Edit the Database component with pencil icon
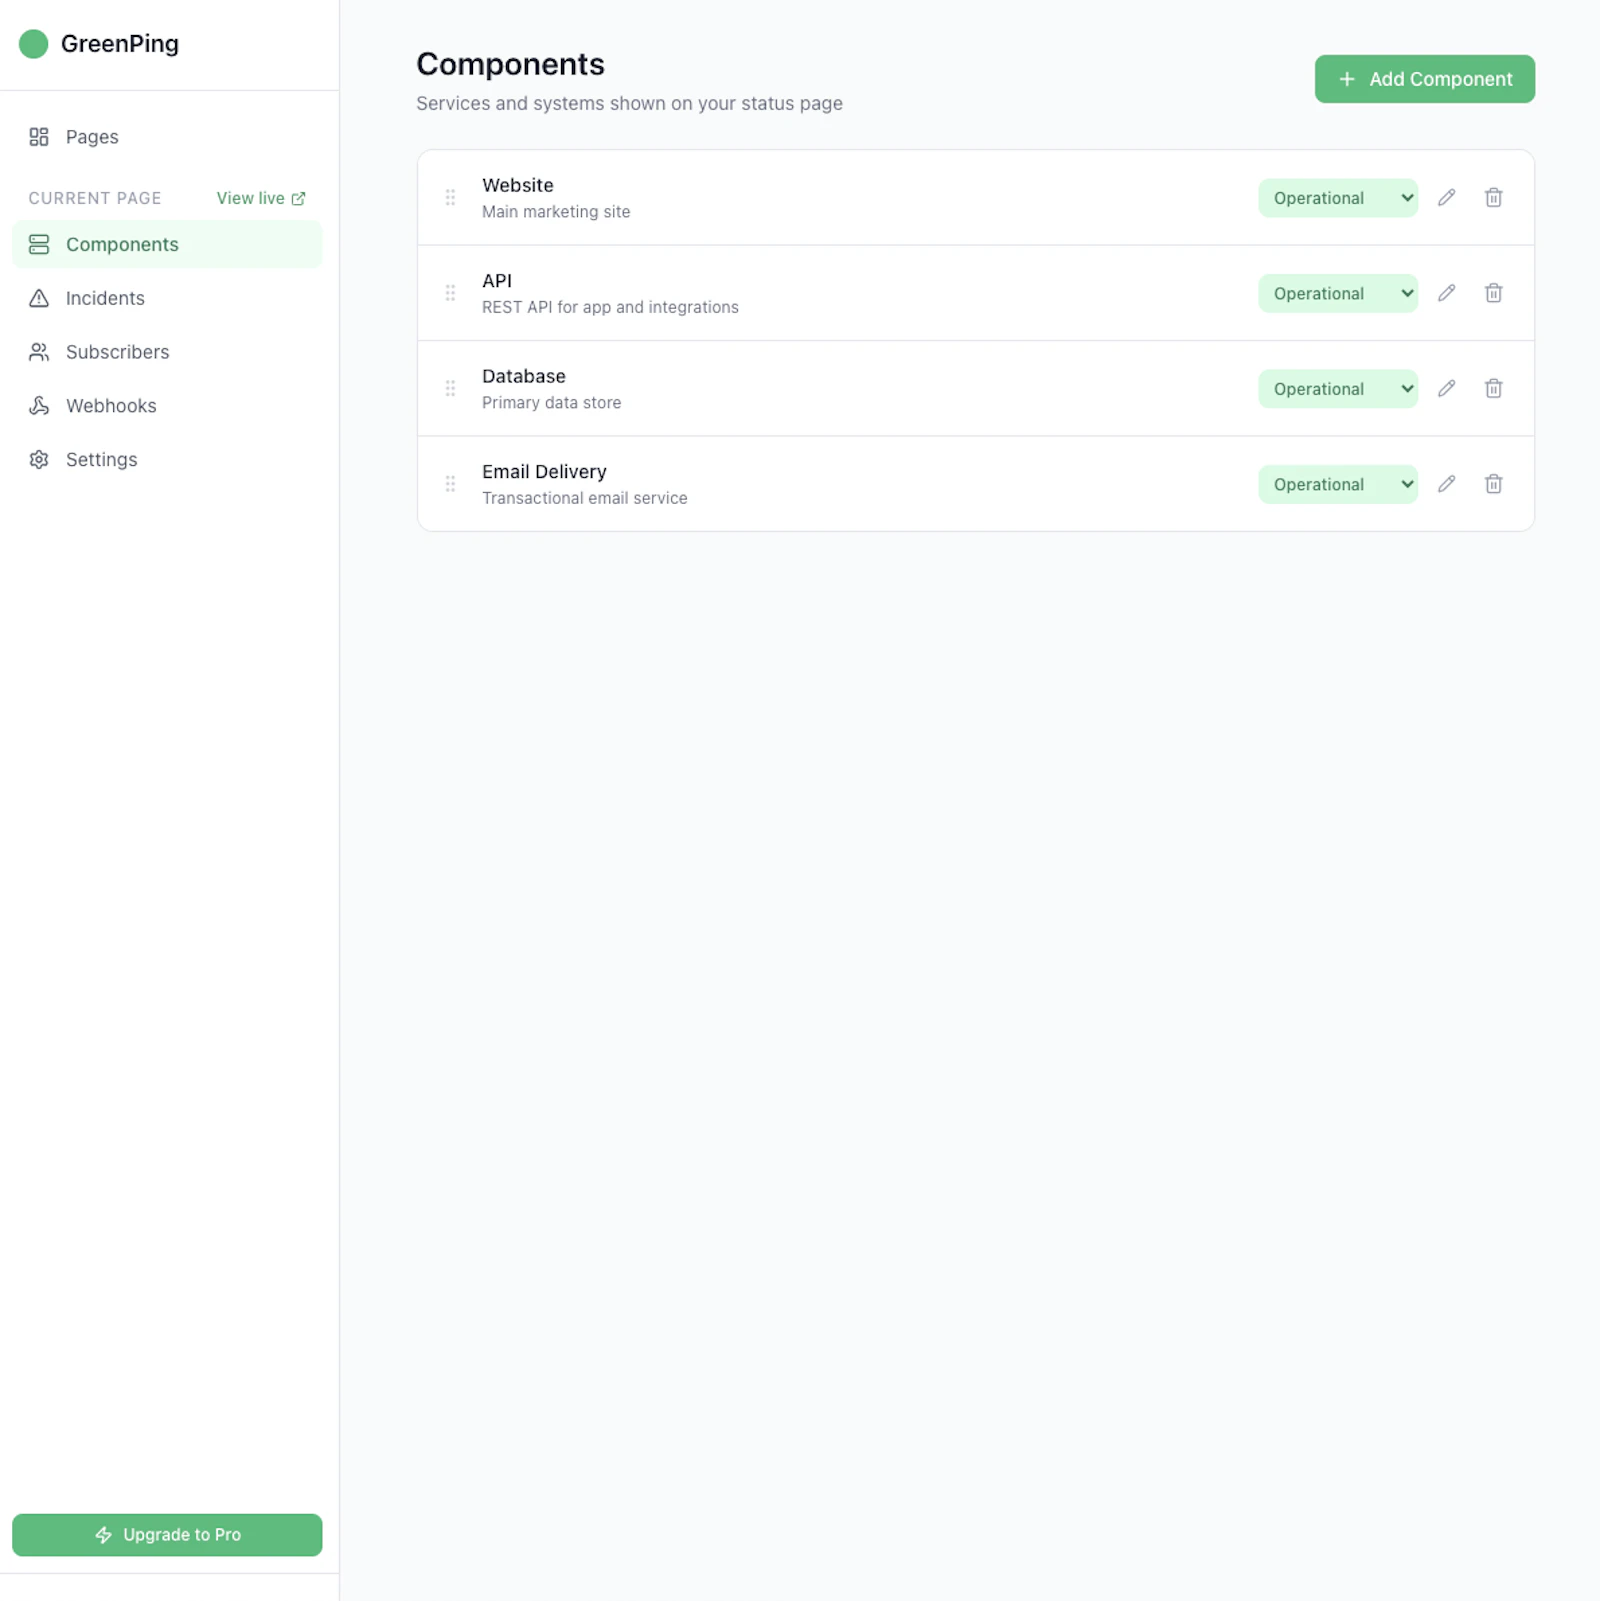This screenshot has height=1601, width=1600. click(1446, 388)
